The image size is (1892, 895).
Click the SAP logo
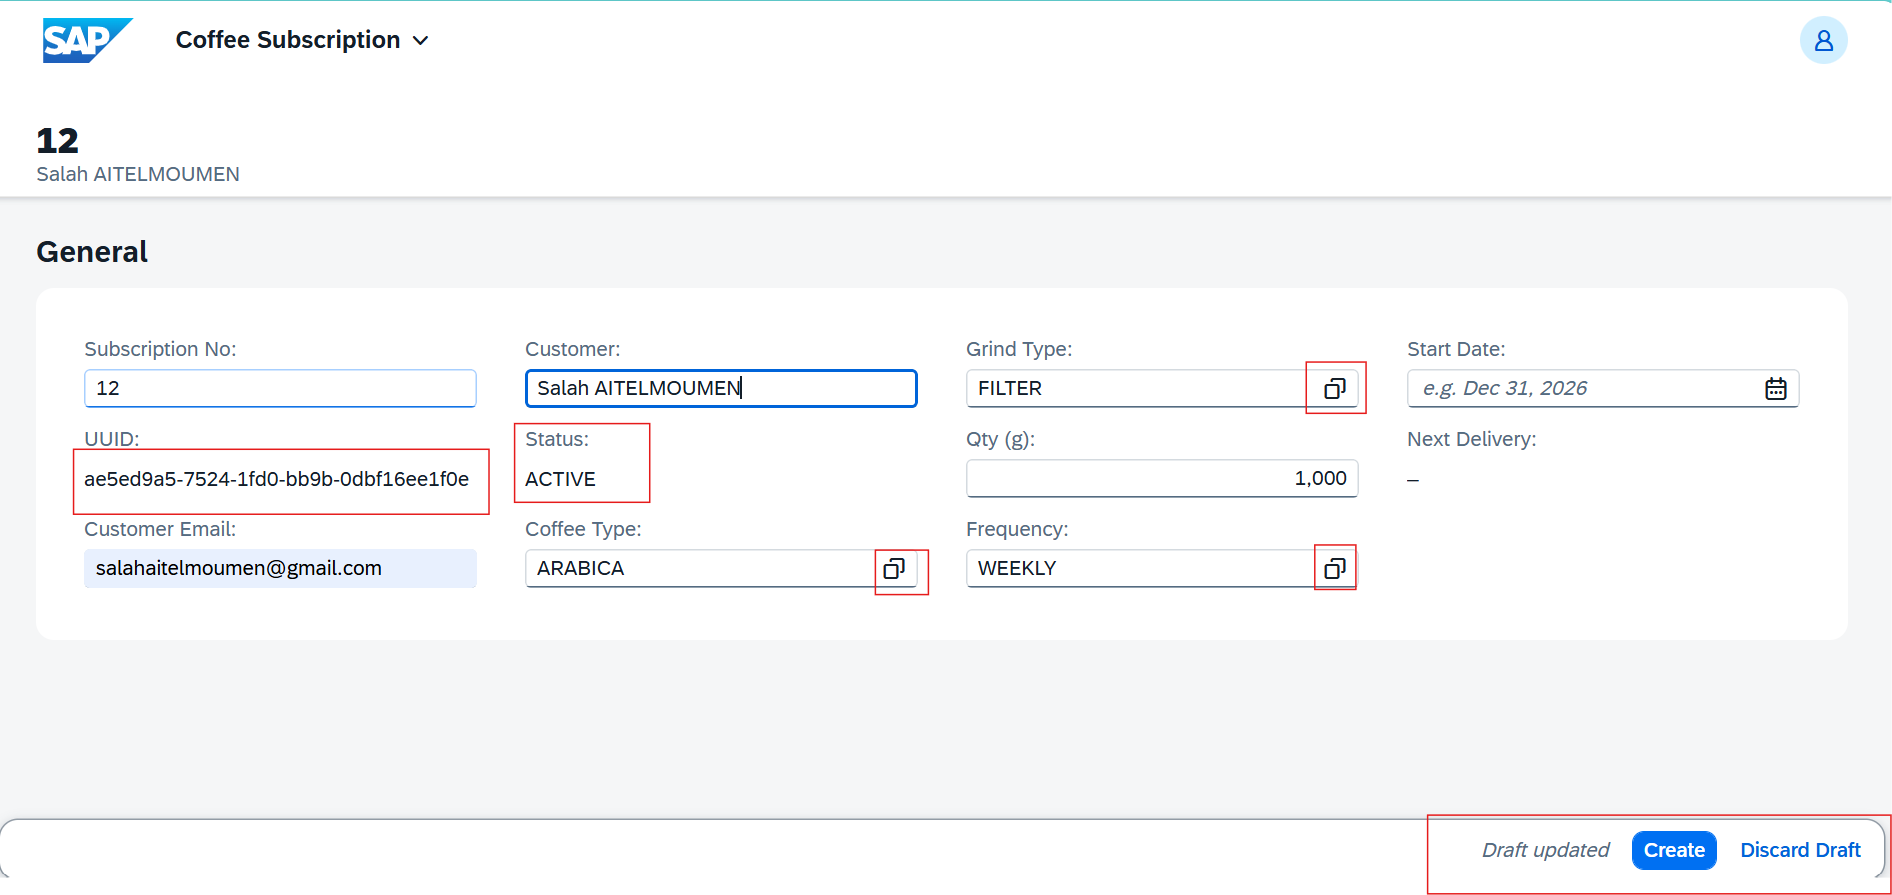[86, 40]
